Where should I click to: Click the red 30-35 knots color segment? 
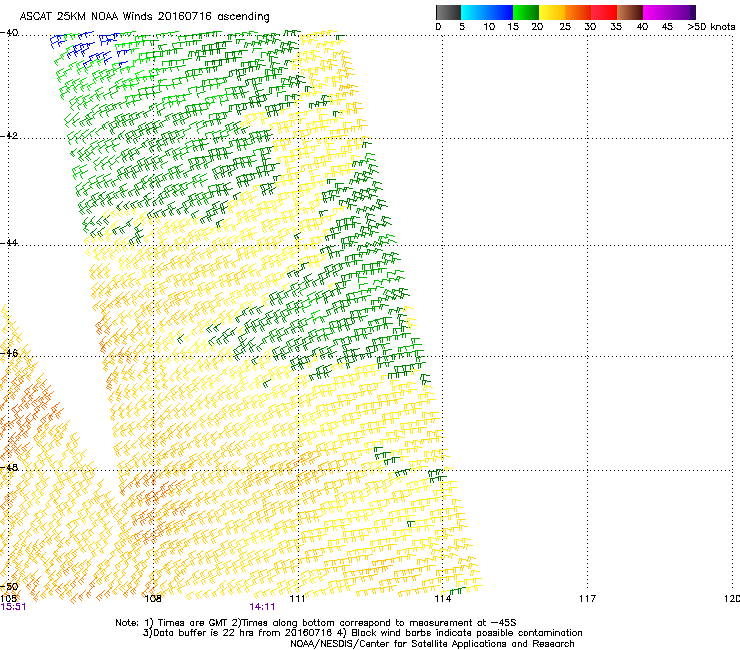tap(604, 12)
